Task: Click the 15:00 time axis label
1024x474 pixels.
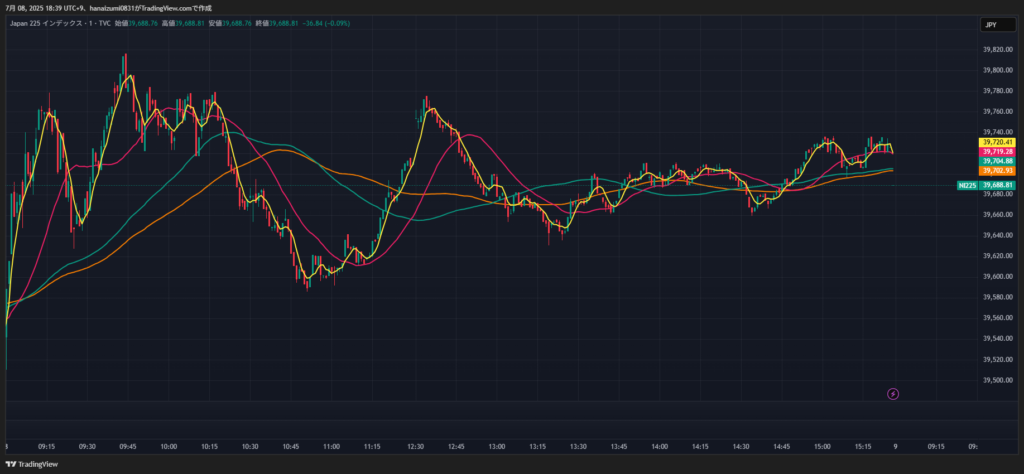Action: pos(822,447)
